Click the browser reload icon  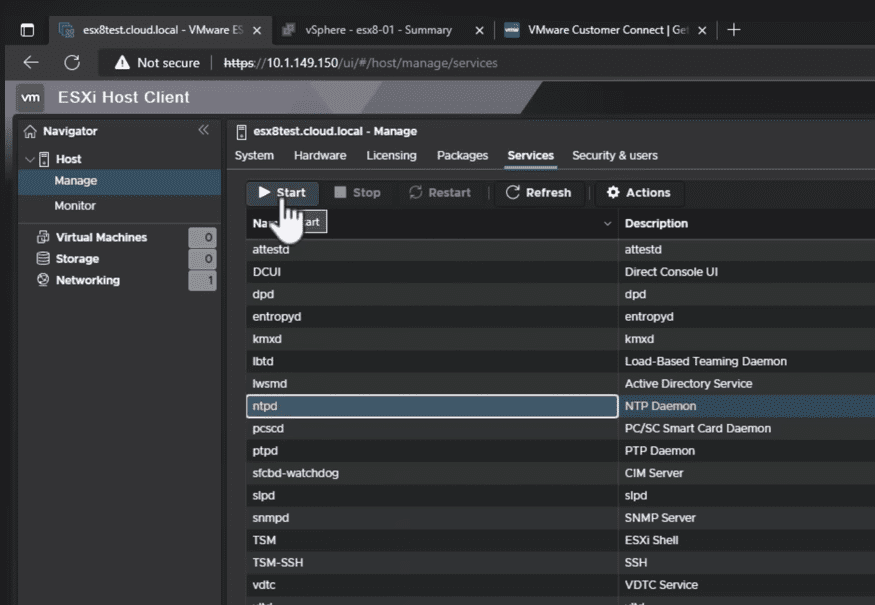pos(72,63)
